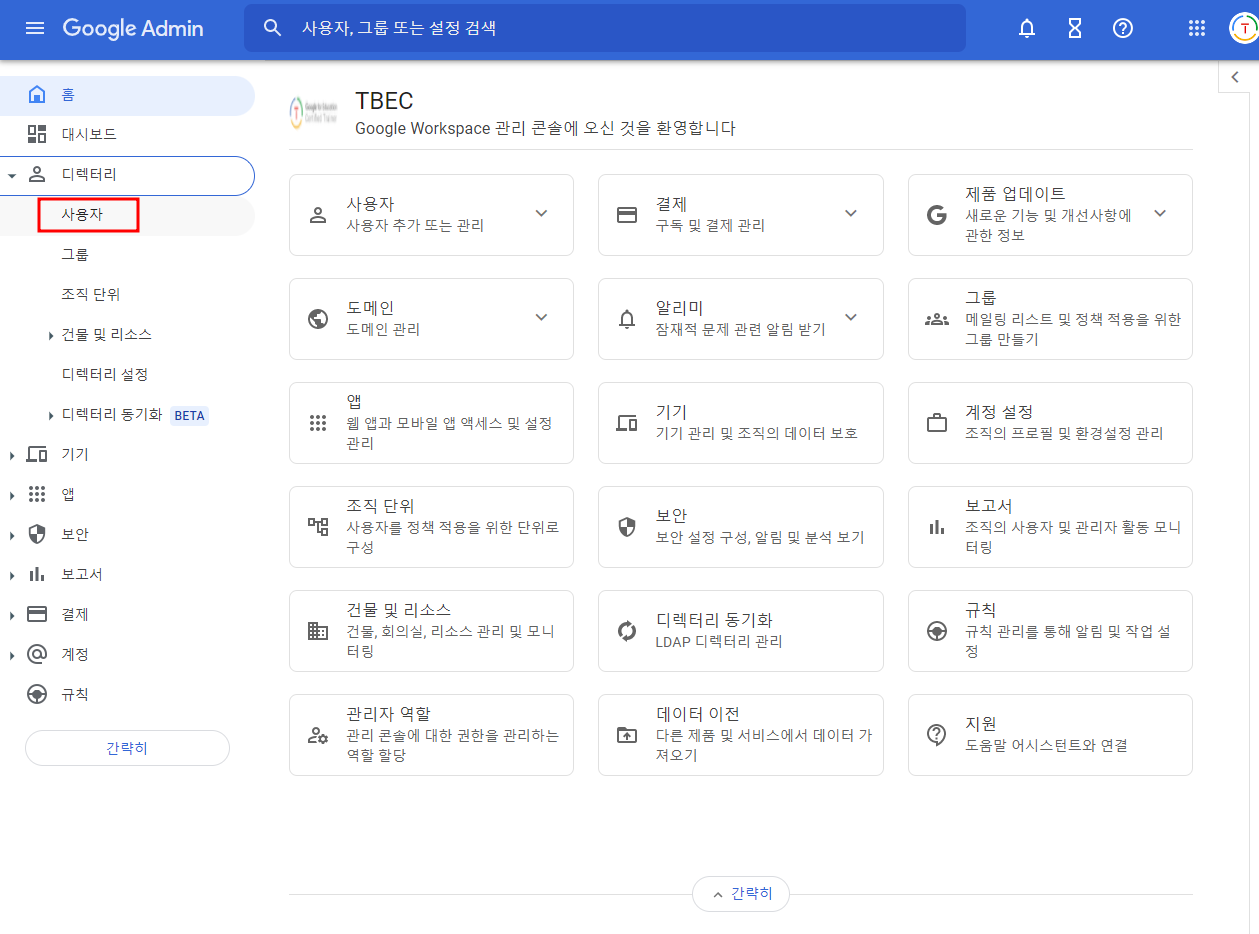The height and width of the screenshot is (934, 1259).
Task: Open the help question mark icon
Action: (x=1123, y=28)
